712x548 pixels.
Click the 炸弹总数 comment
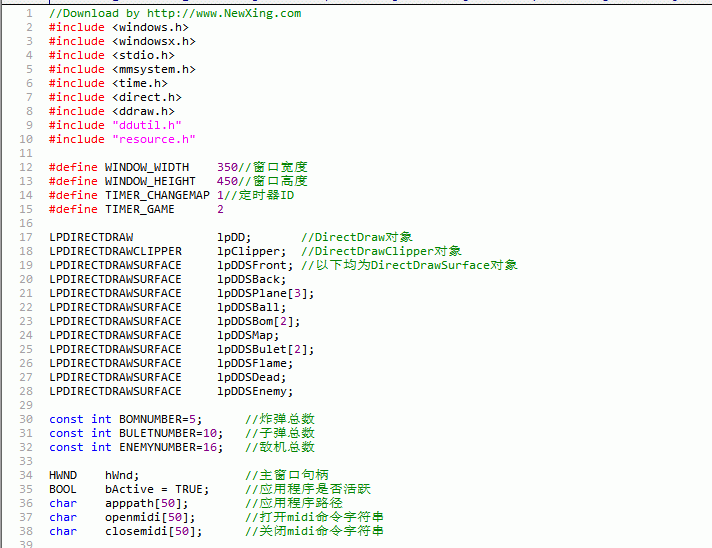click(x=280, y=420)
